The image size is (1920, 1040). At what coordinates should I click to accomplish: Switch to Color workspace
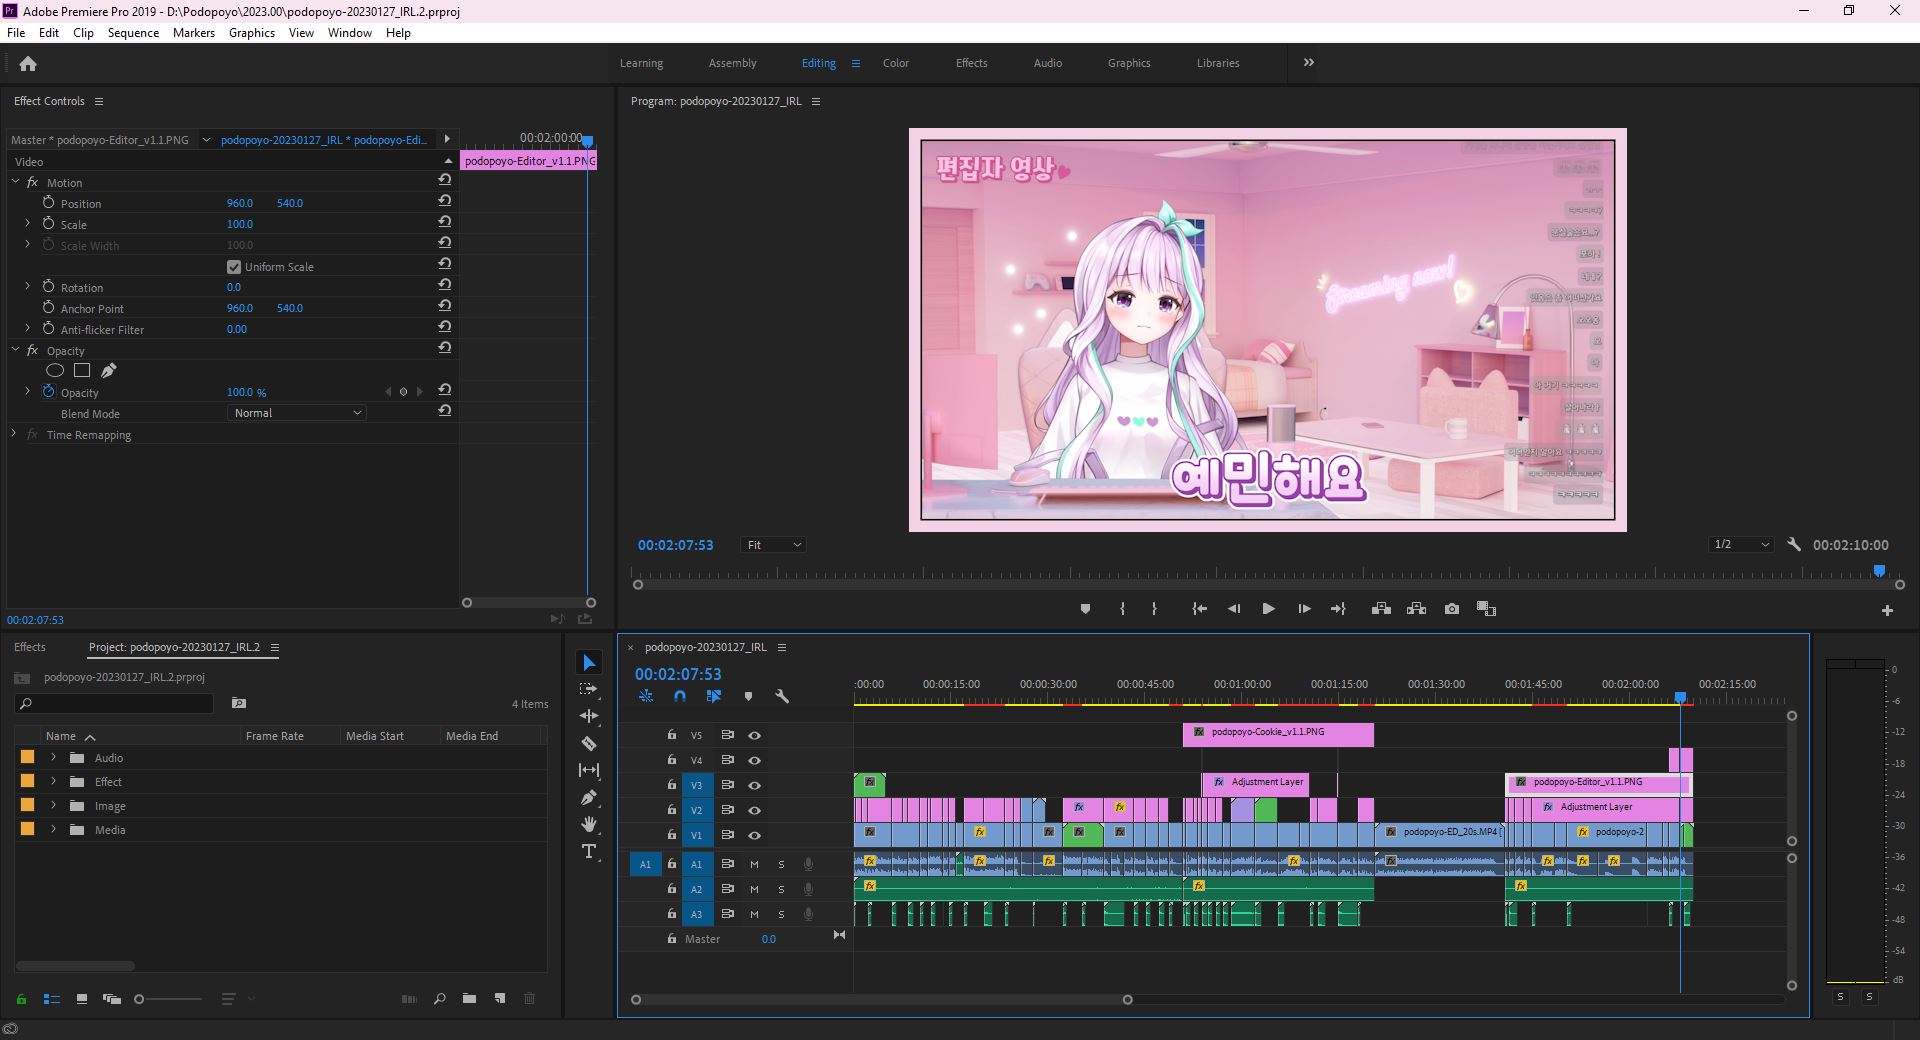896,63
